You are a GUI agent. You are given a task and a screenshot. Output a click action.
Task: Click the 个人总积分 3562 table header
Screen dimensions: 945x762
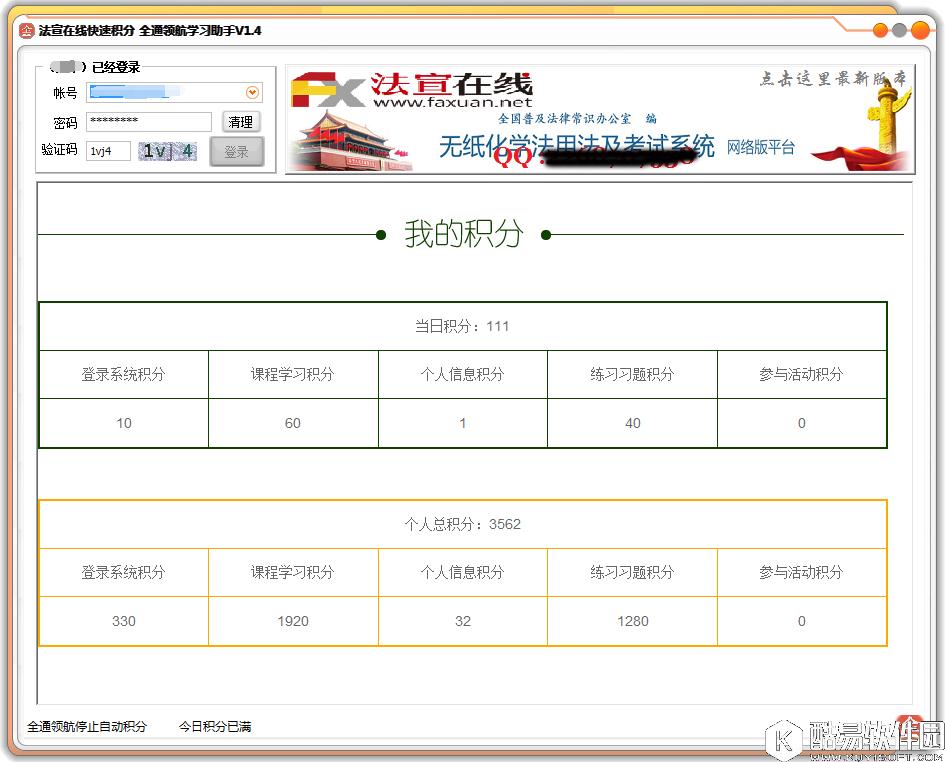pyautogui.click(x=462, y=523)
